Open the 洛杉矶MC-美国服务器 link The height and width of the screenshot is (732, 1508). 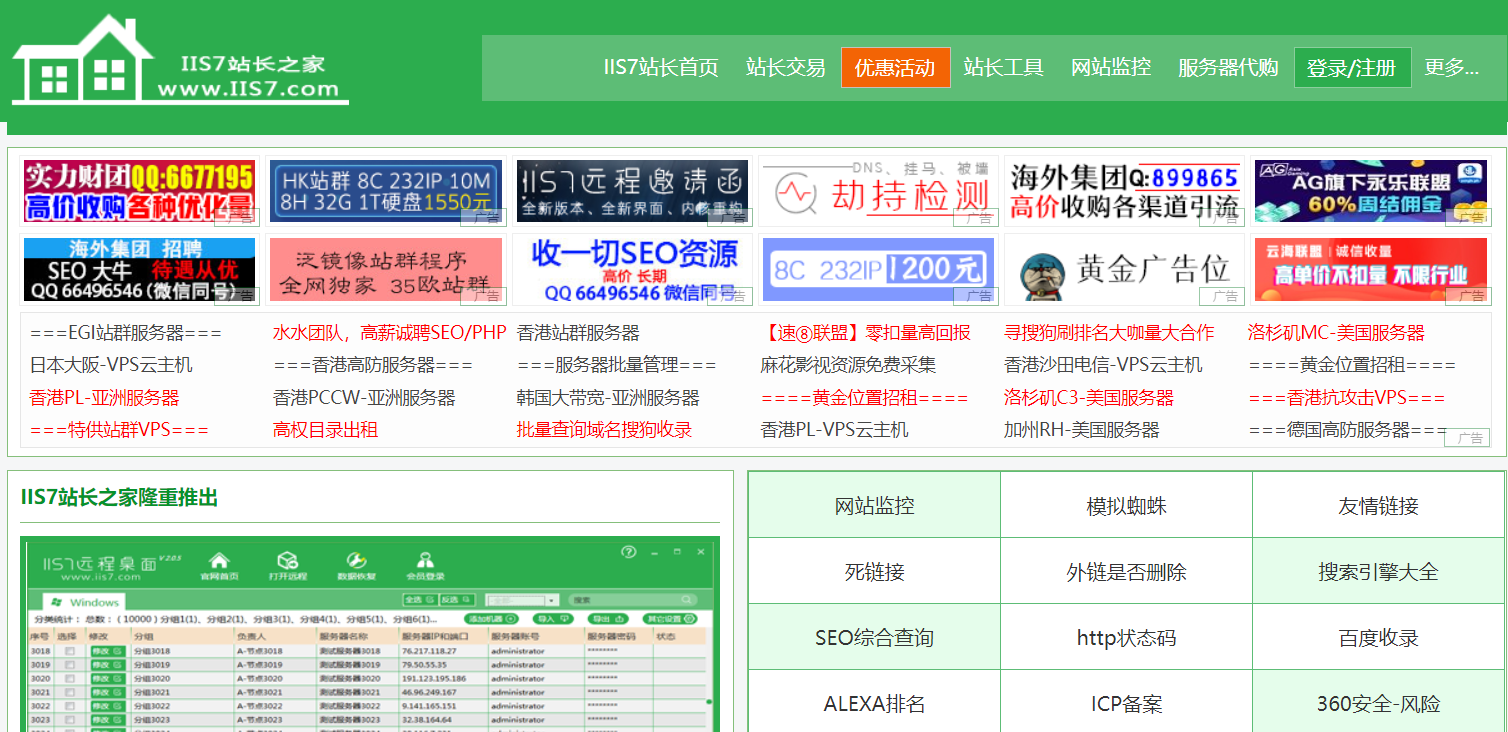coord(1336,333)
